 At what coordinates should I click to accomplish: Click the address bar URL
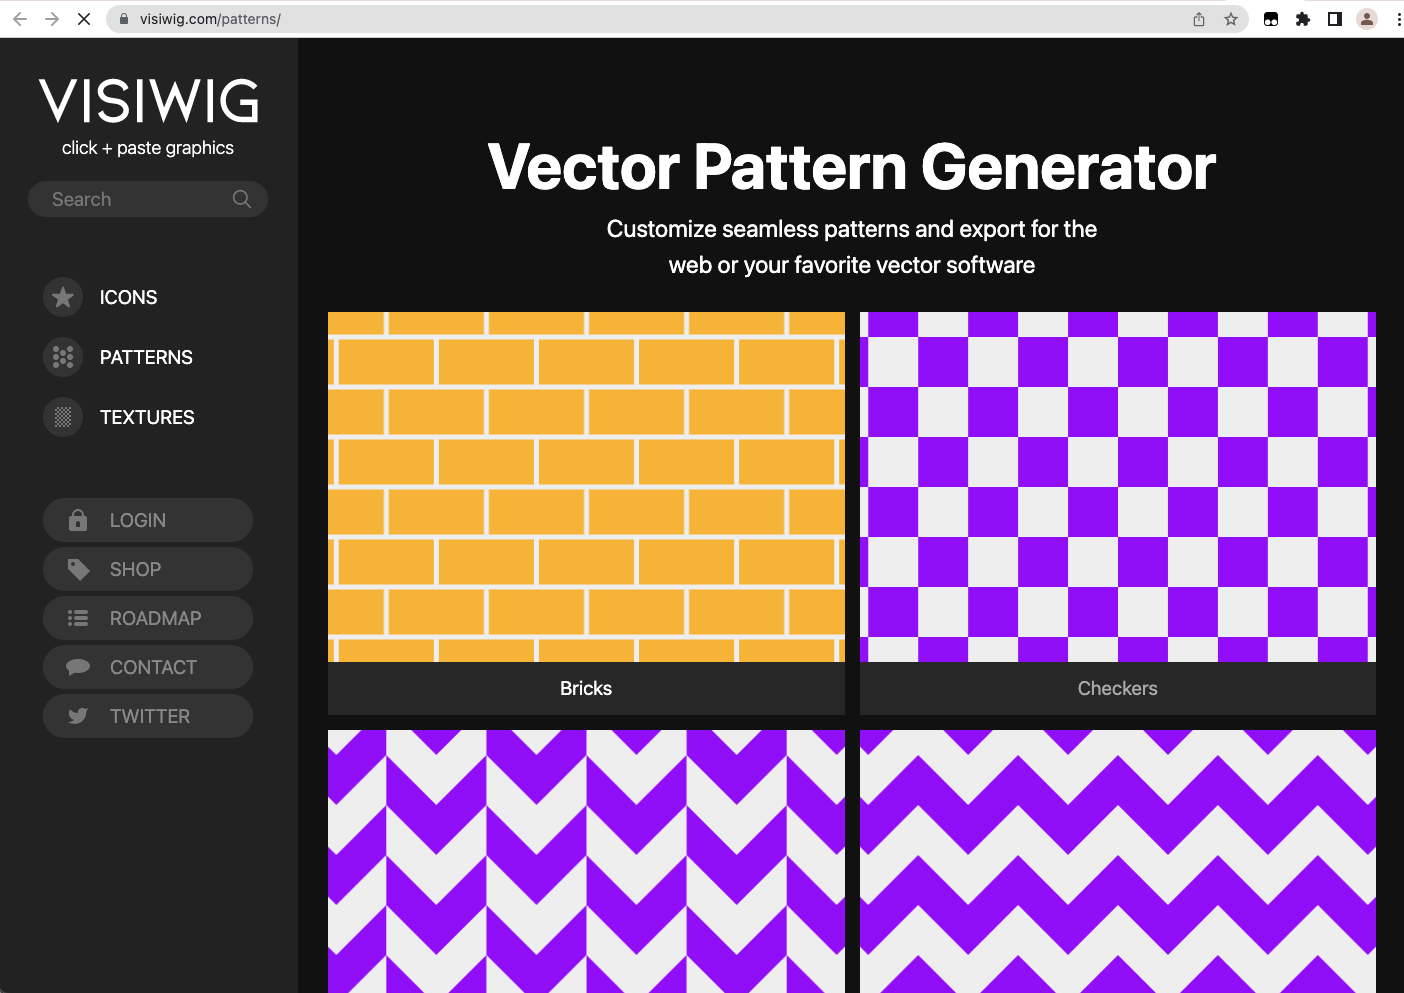pyautogui.click(x=210, y=19)
